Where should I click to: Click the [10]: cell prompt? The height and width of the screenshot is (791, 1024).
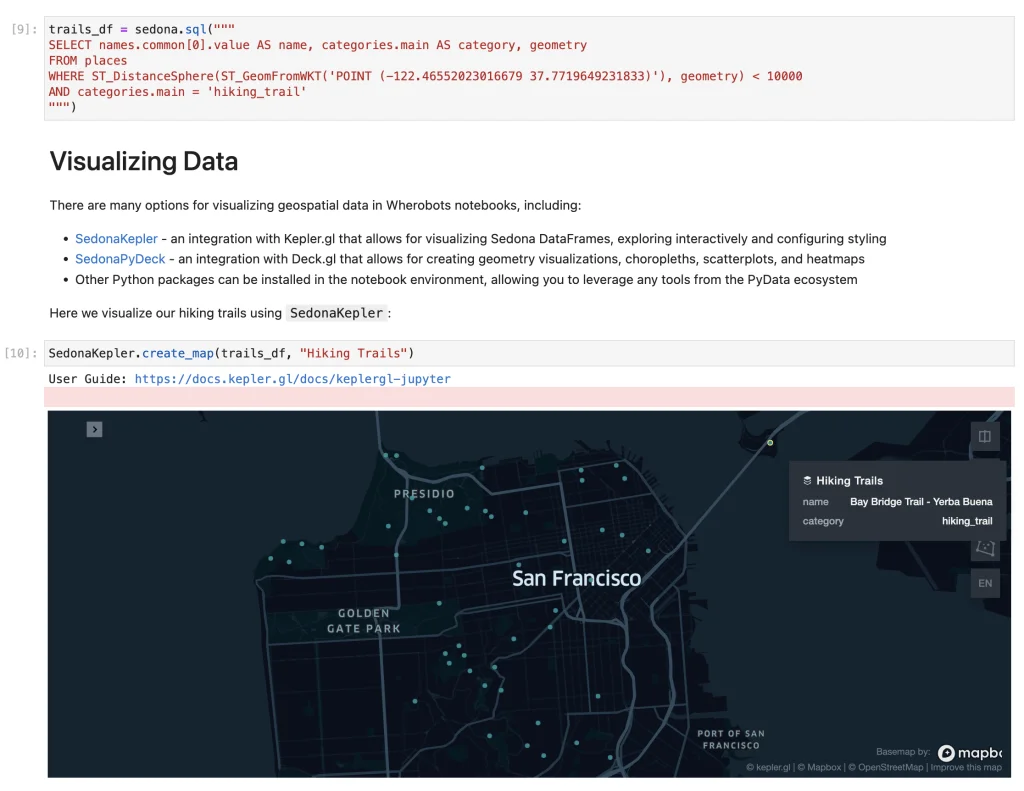(21, 353)
